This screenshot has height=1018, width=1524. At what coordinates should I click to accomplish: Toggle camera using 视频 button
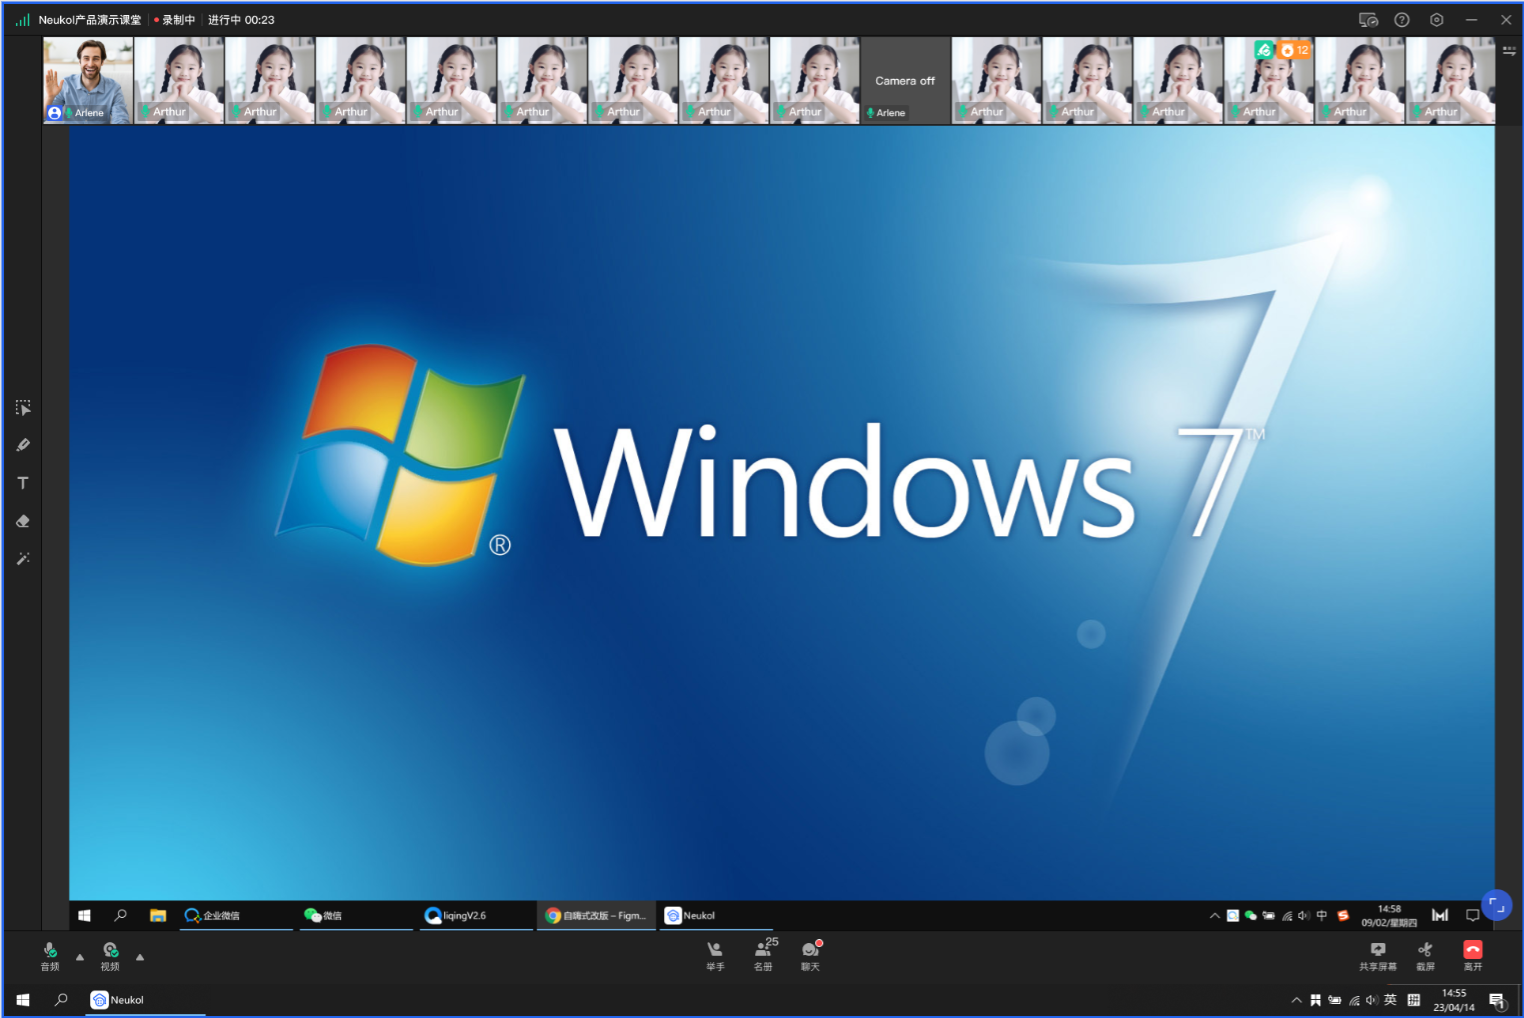(110, 956)
